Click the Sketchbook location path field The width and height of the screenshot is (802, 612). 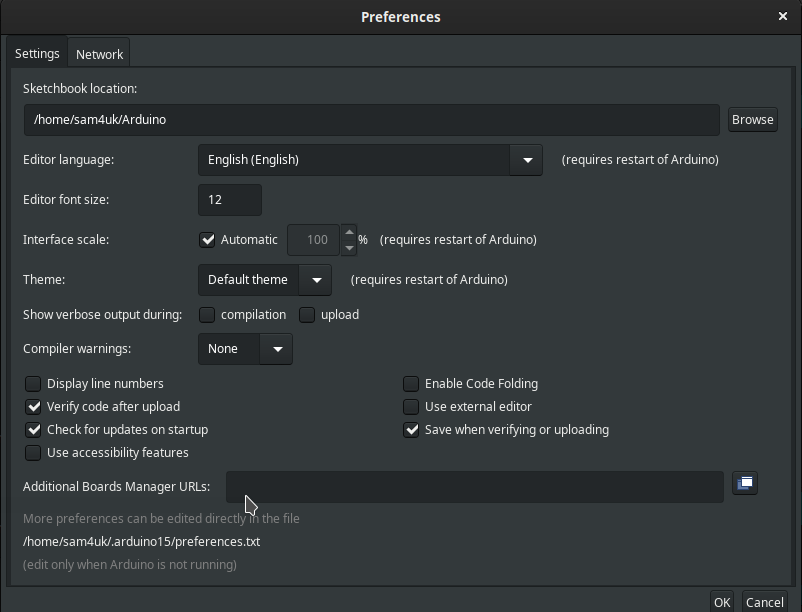[x=372, y=120]
